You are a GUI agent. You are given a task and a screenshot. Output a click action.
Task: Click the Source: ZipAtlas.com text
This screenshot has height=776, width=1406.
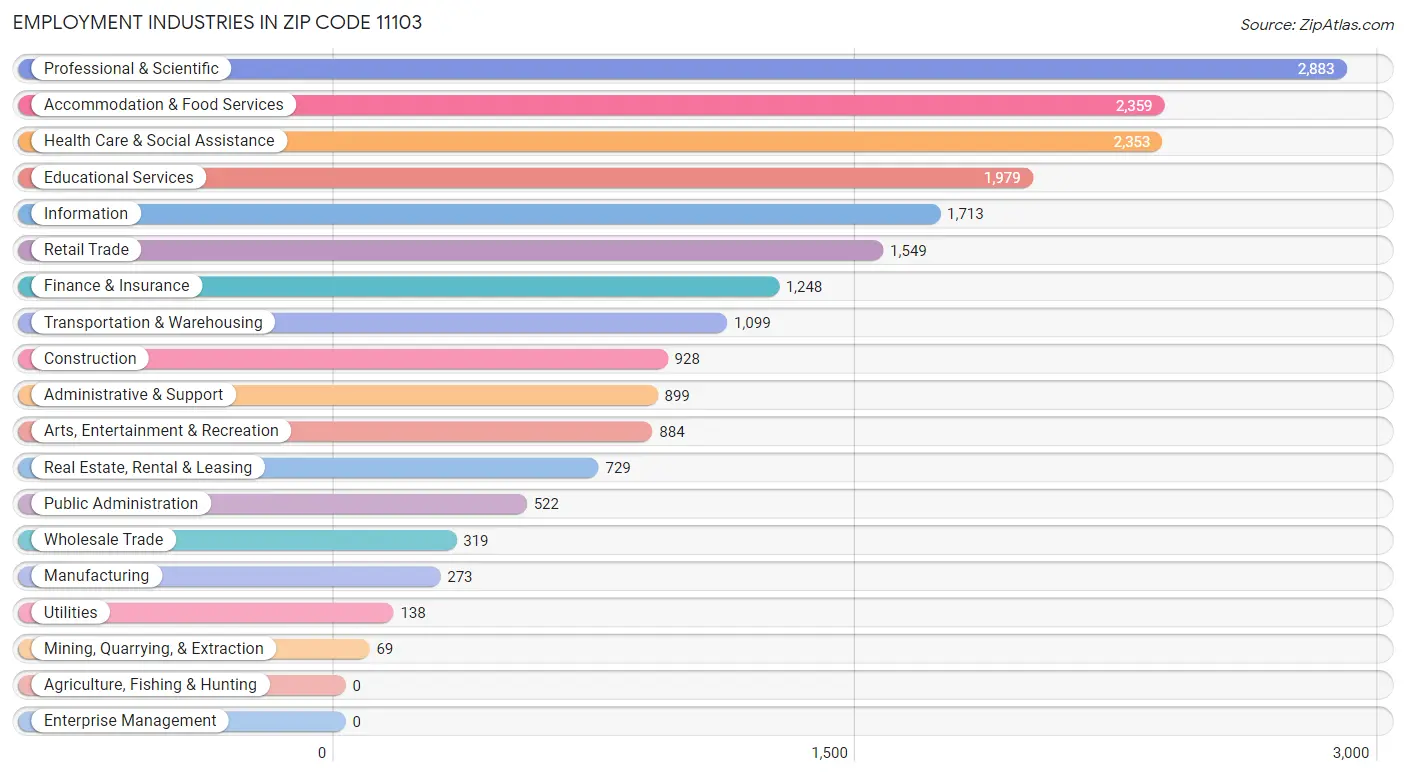click(x=1316, y=24)
